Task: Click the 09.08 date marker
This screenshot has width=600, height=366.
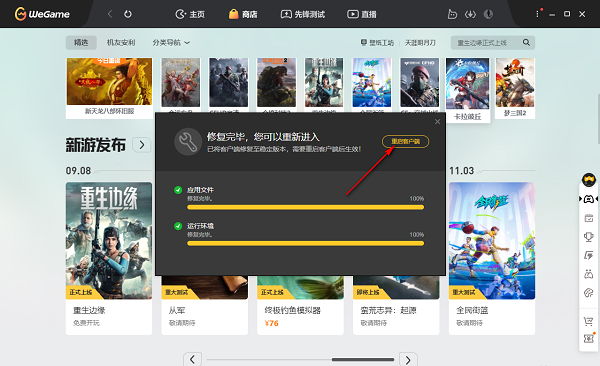Action: click(78, 170)
